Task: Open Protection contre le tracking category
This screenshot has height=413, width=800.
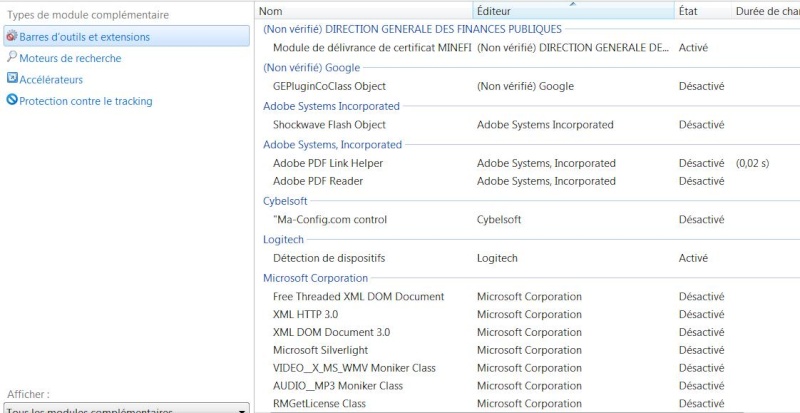Action: 86,101
